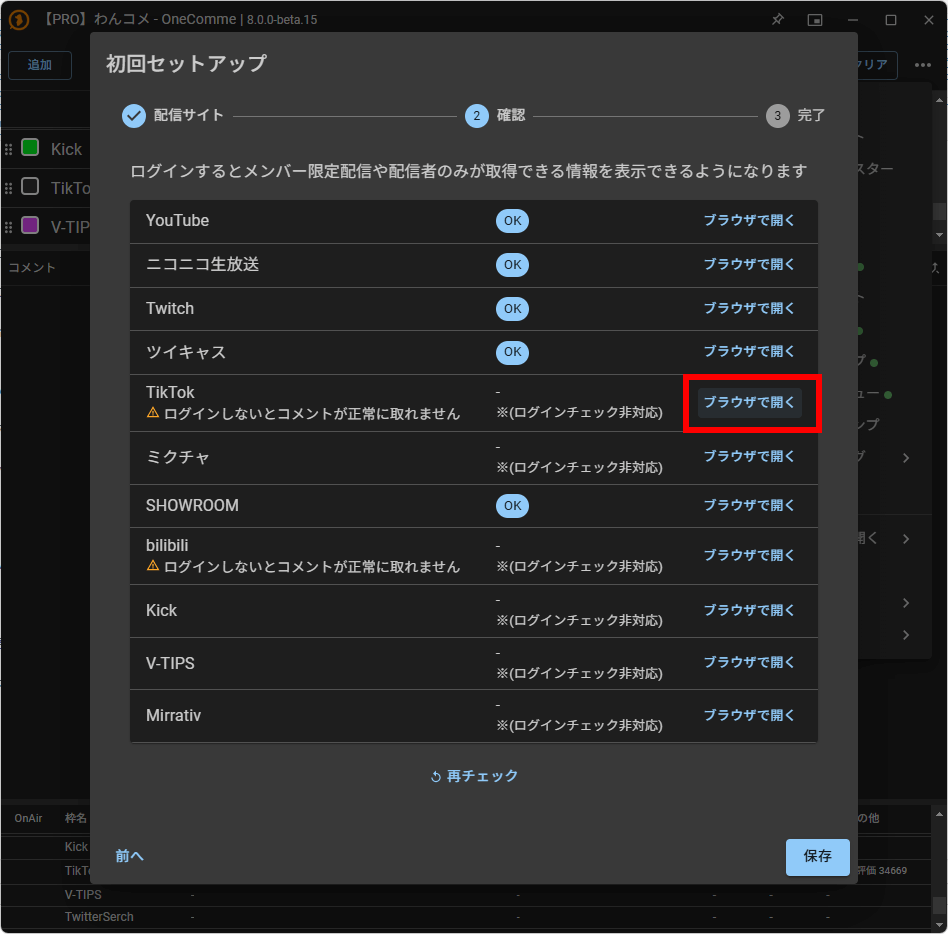Click the コメント label in the background window
This screenshot has height=934, width=948.
[x=32, y=268]
